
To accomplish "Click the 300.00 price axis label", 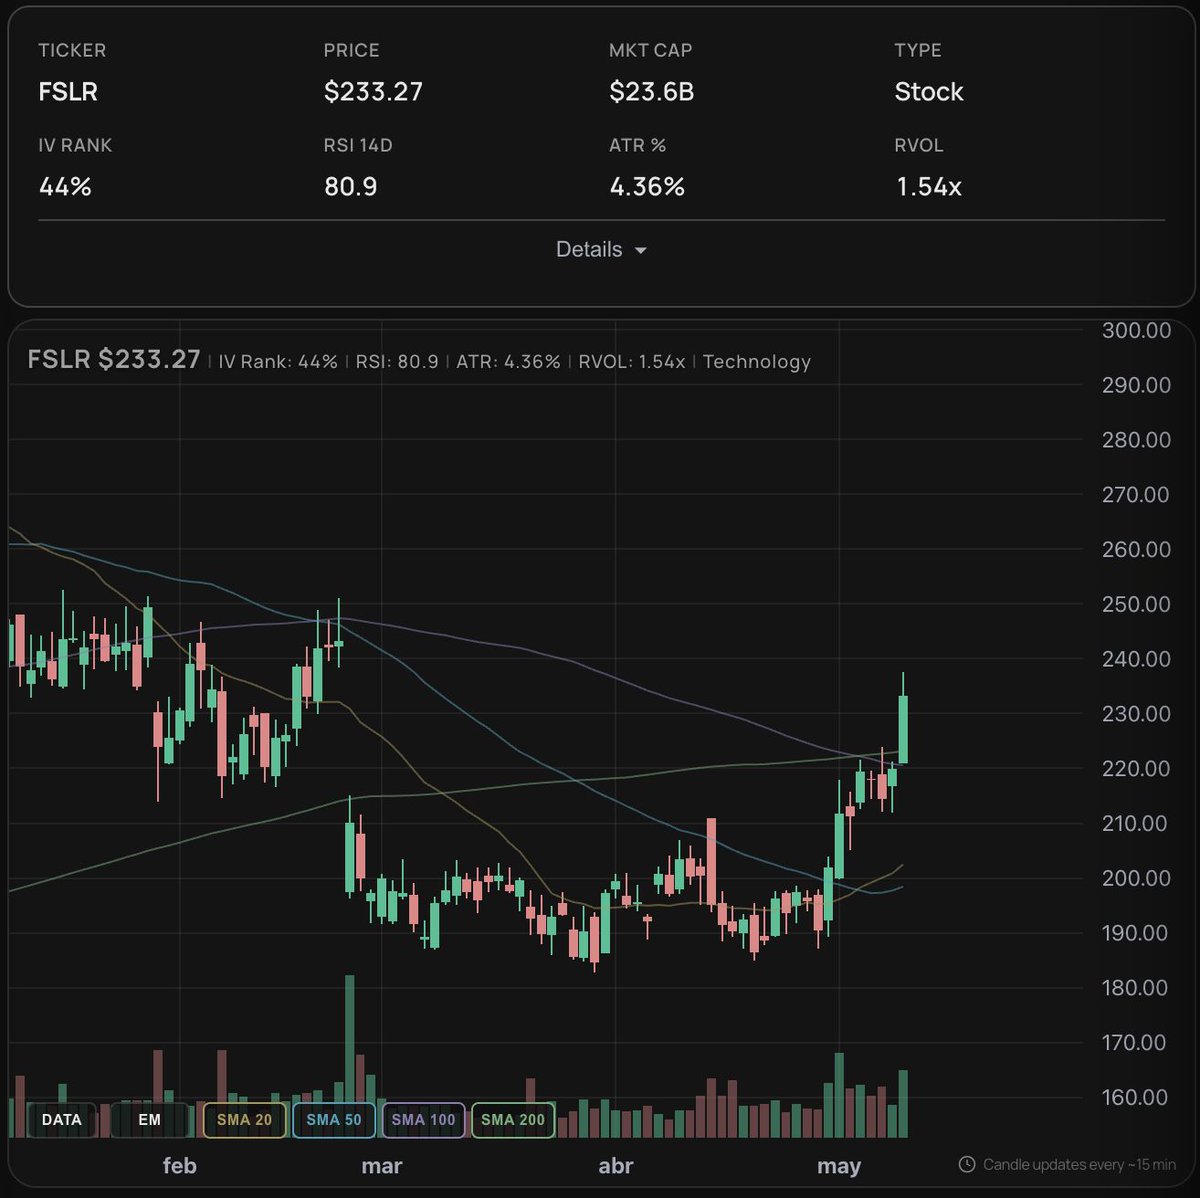I will click(1136, 331).
